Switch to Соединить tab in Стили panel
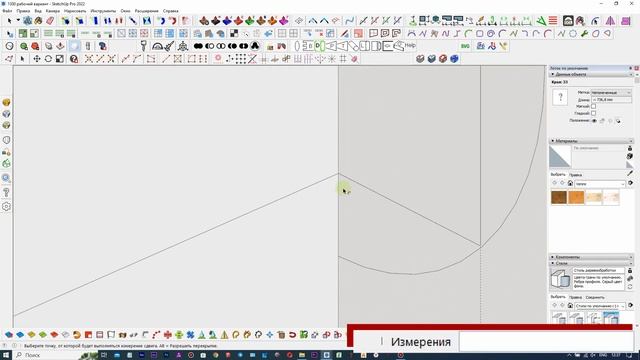This screenshot has height=360, width=640. tap(595, 298)
